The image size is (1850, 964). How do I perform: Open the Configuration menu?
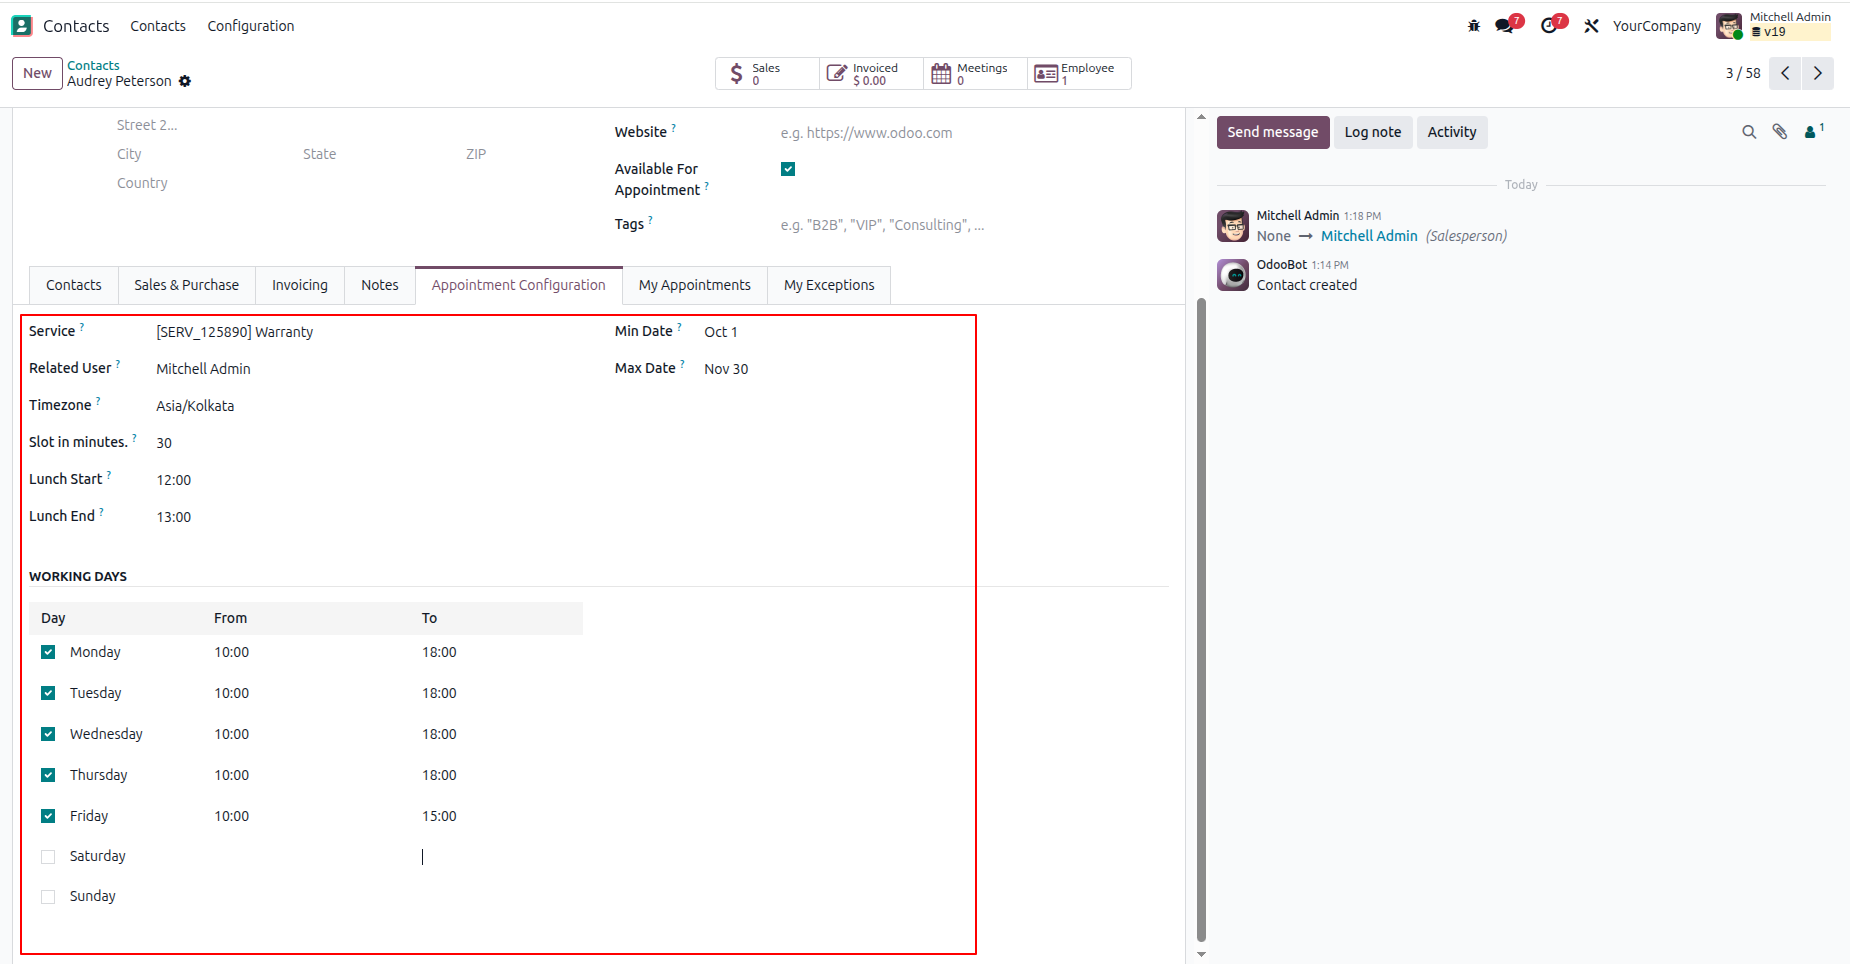pos(251,26)
